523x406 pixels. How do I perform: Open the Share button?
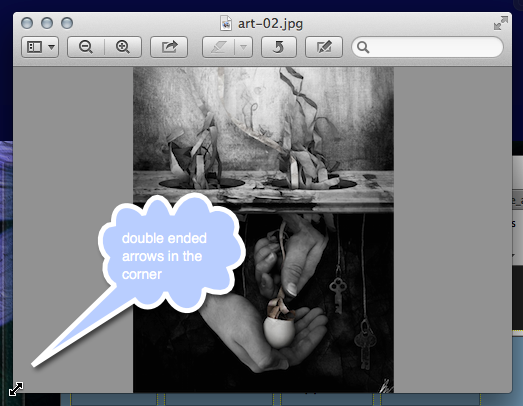[169, 47]
